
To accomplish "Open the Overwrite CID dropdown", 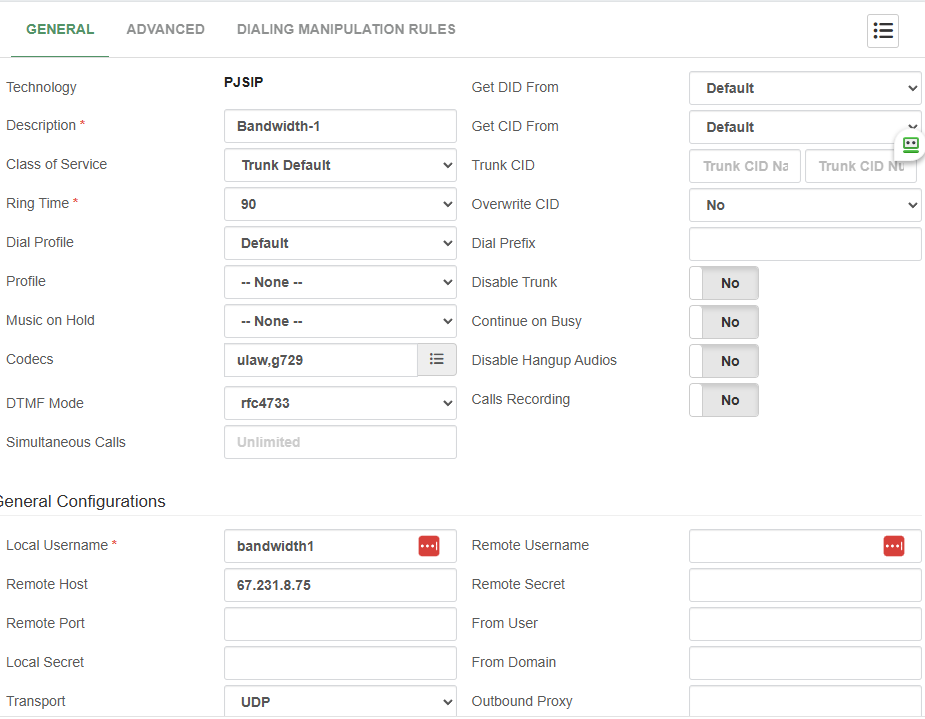I will pyautogui.click(x=805, y=205).
